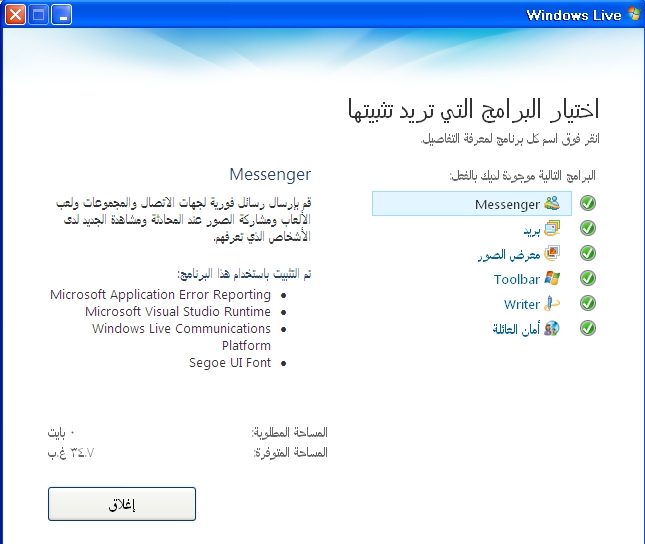The height and width of the screenshot is (544, 645).
Task: Click green checkmark beside أمان العائلة
Action: (588, 328)
